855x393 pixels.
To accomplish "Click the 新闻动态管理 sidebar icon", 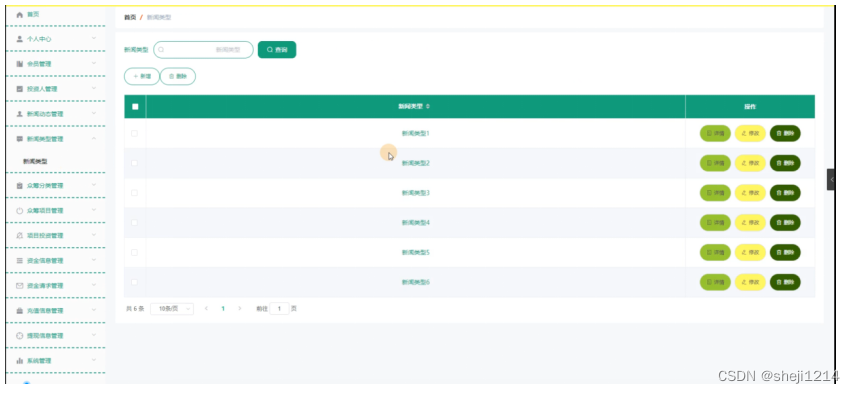I will coord(20,114).
